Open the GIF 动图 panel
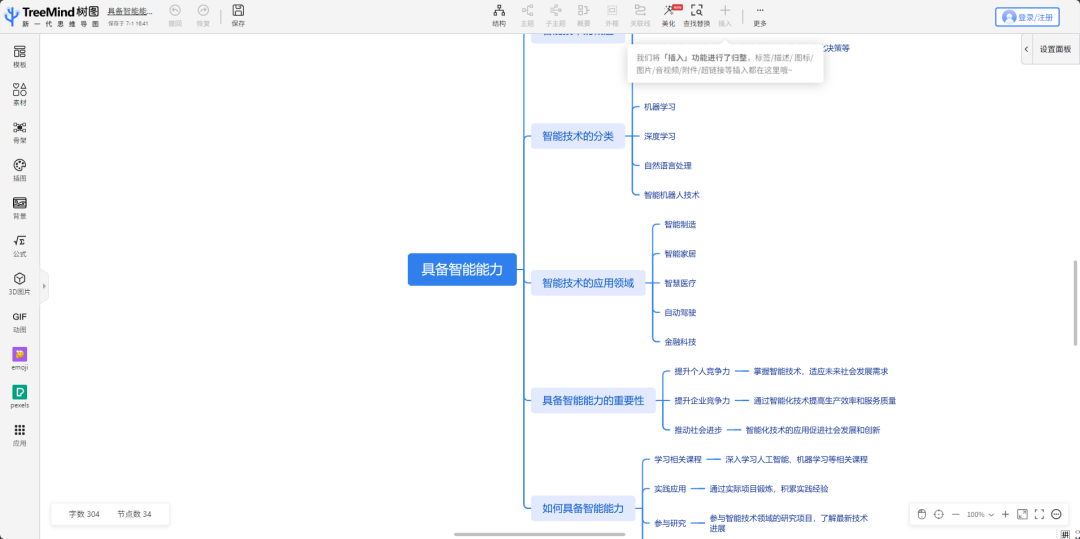The width and height of the screenshot is (1080, 539). point(19,321)
